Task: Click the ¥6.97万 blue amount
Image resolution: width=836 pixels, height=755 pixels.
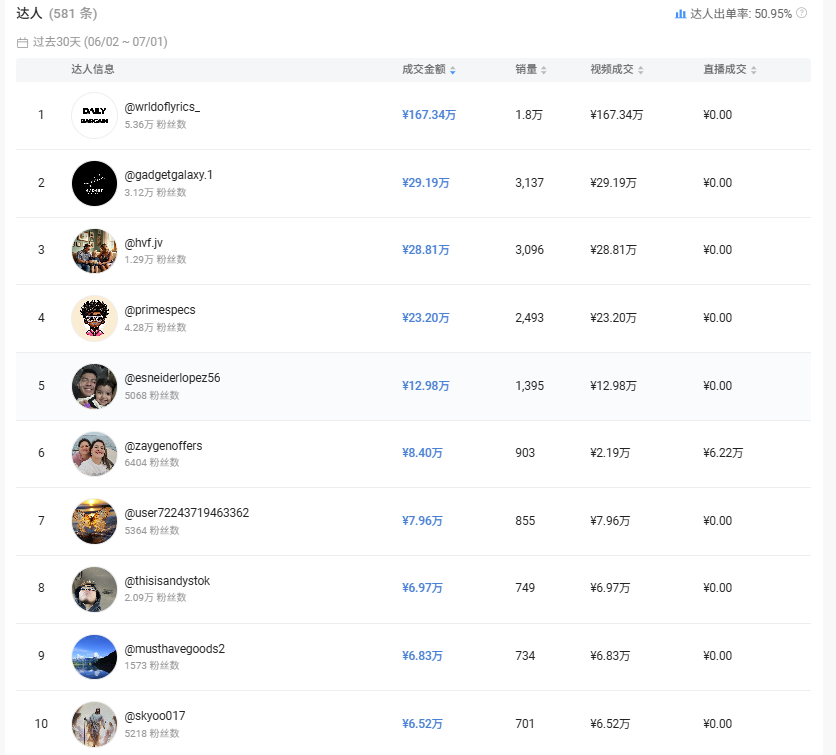Action: (422, 588)
